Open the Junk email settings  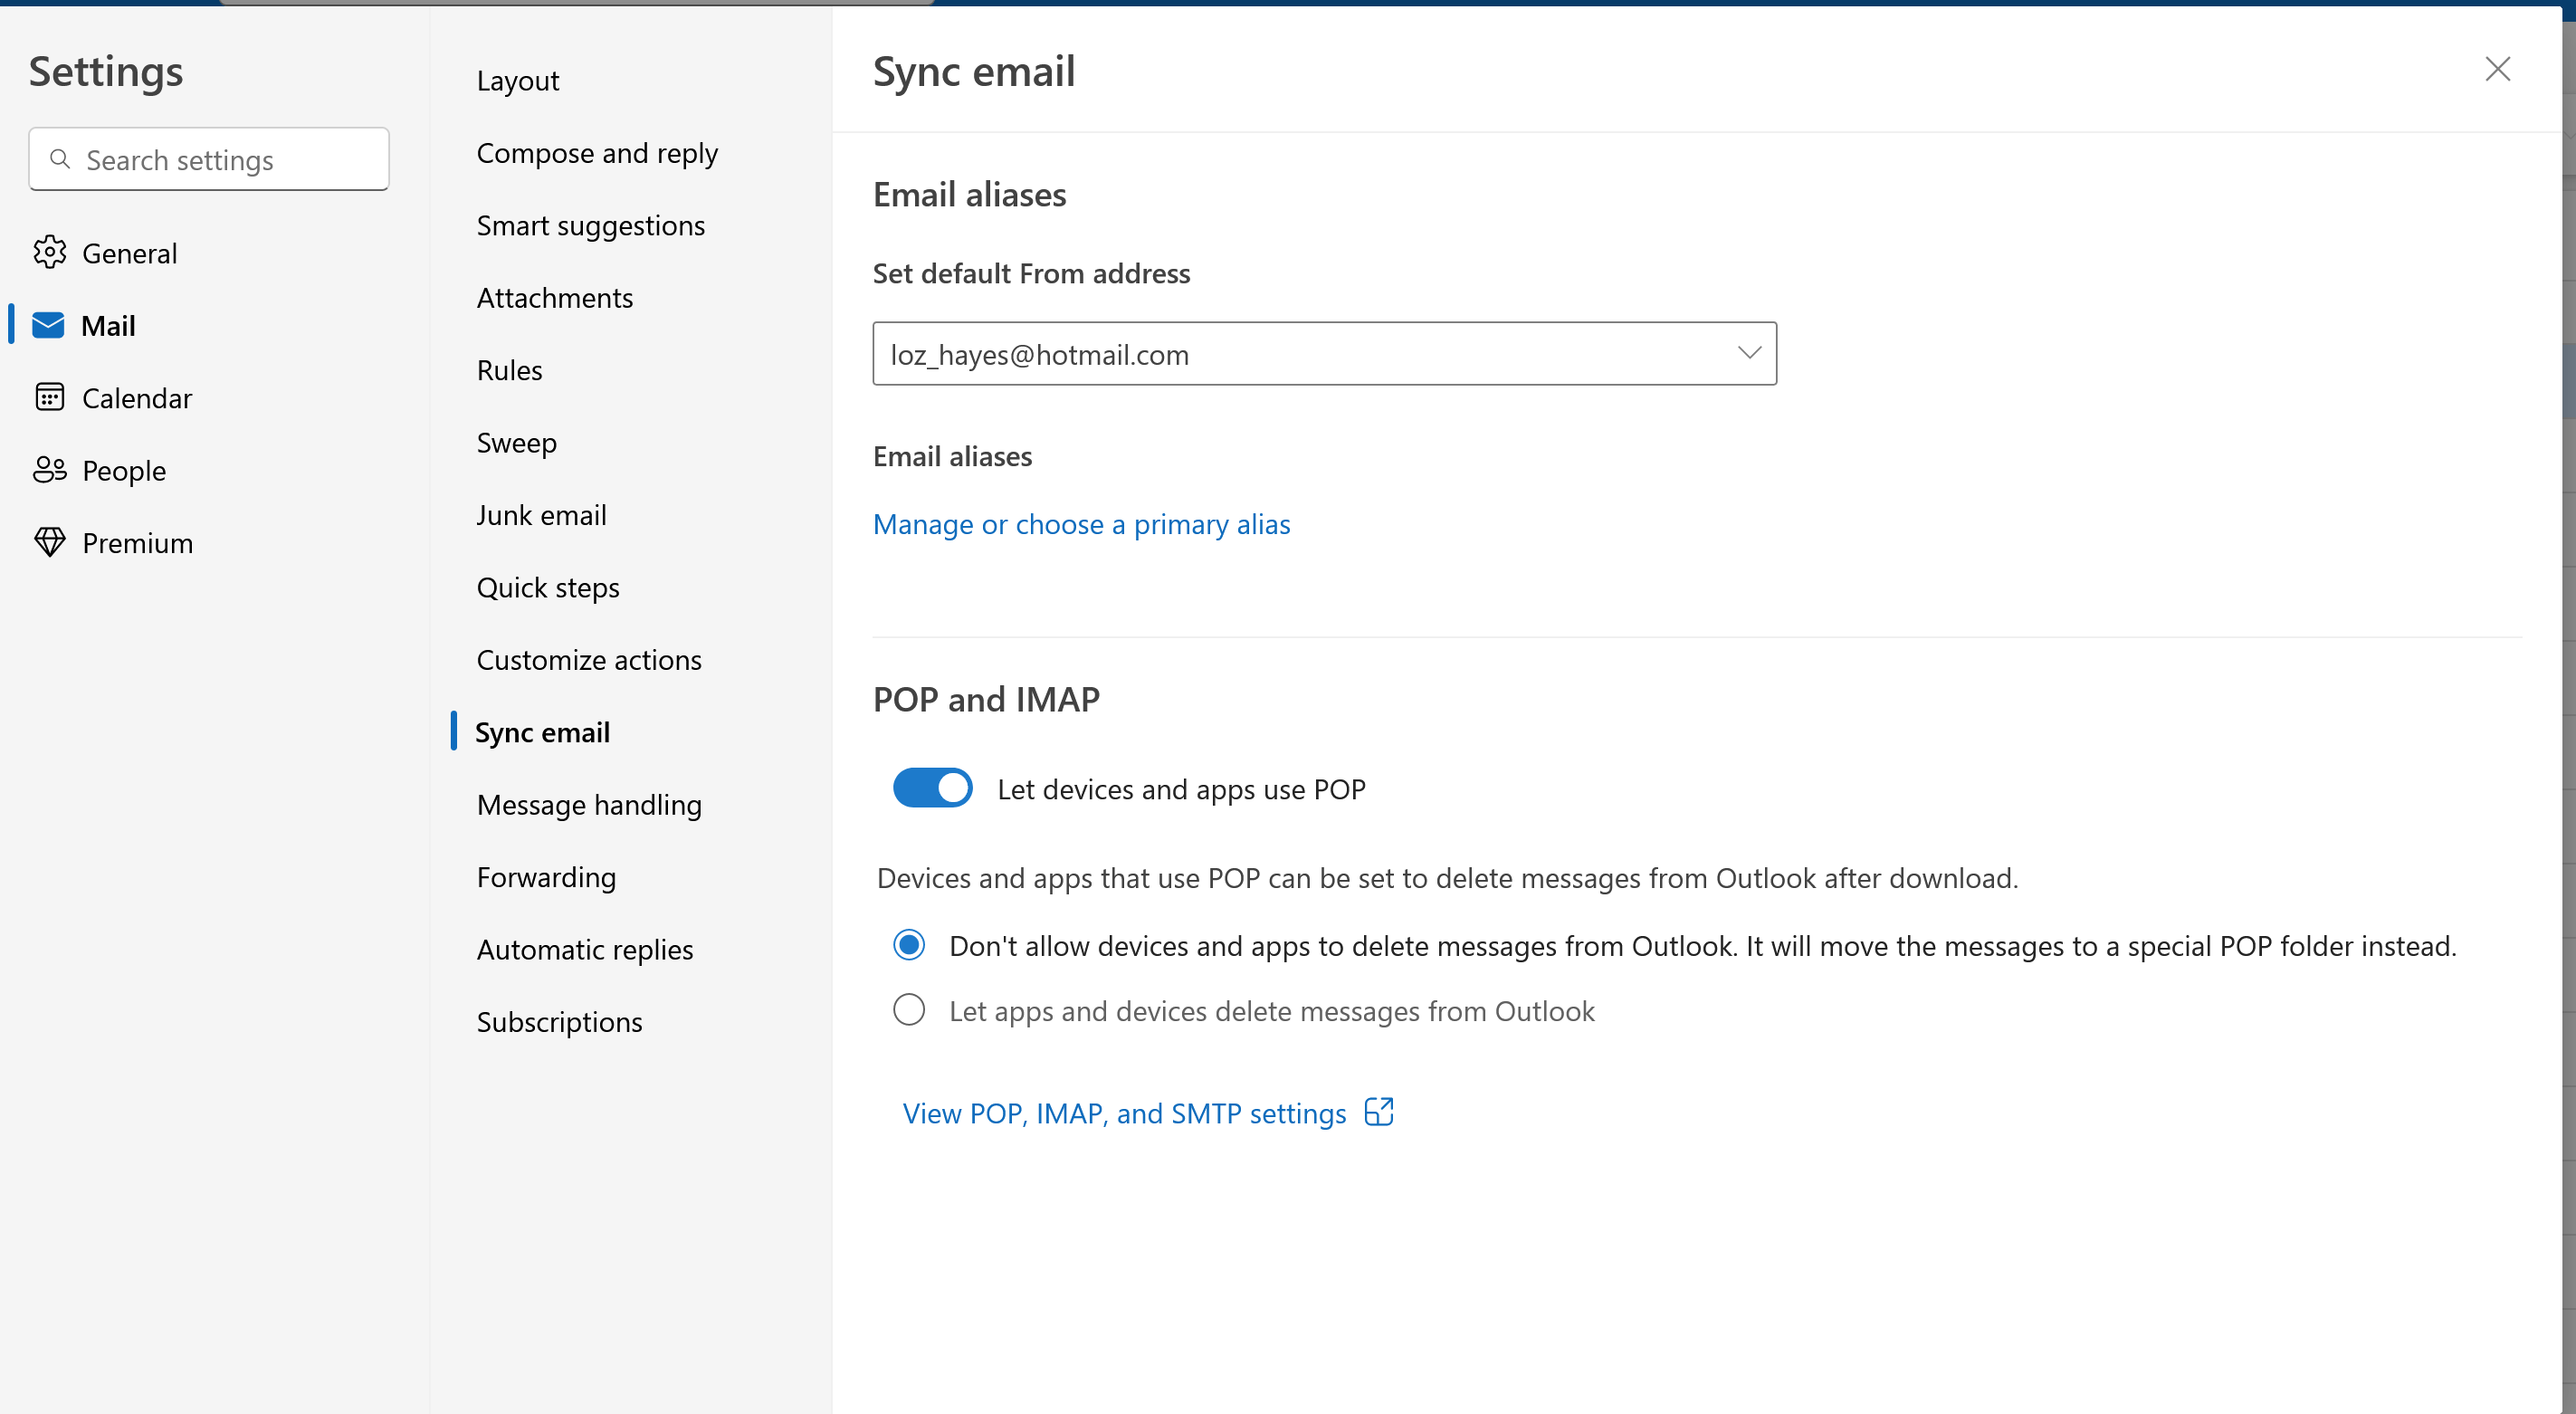coord(541,515)
